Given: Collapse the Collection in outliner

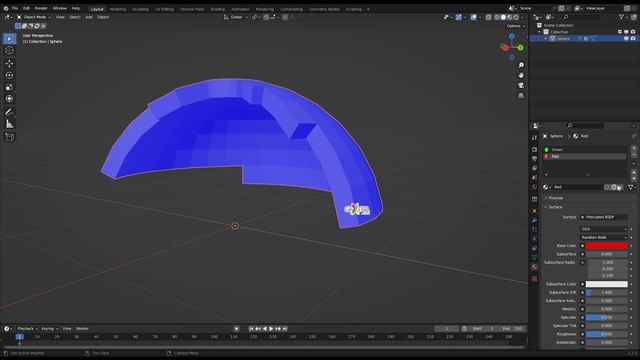Looking at the screenshot, I should [x=540, y=32].
